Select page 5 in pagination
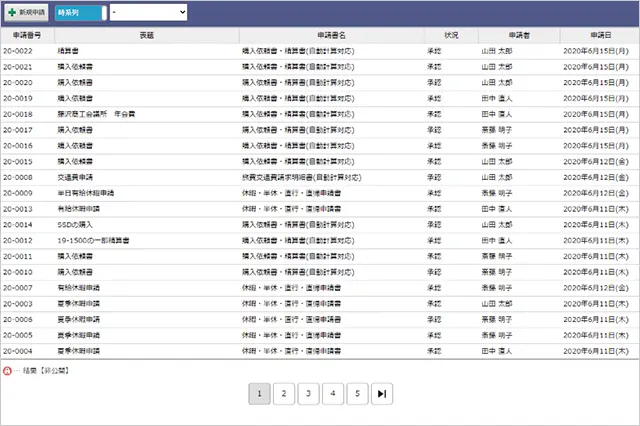 357,394
